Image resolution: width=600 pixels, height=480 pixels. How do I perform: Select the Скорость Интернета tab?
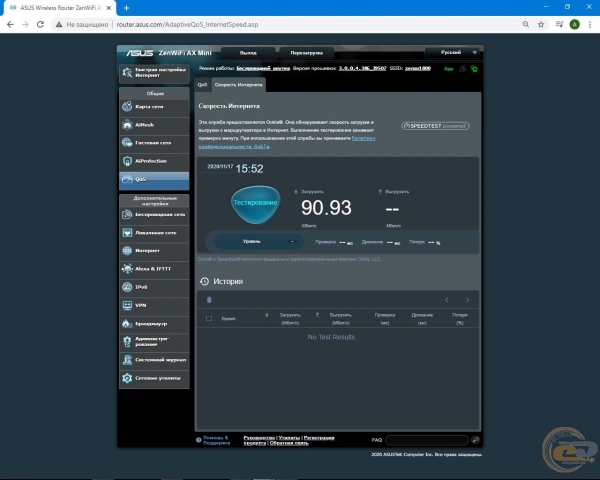[239, 85]
